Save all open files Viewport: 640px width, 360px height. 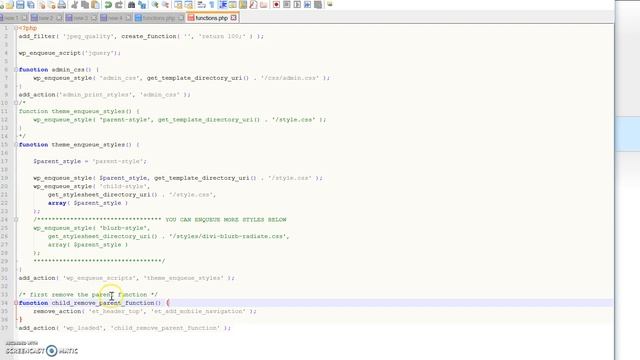pyautogui.click(x=31, y=5)
